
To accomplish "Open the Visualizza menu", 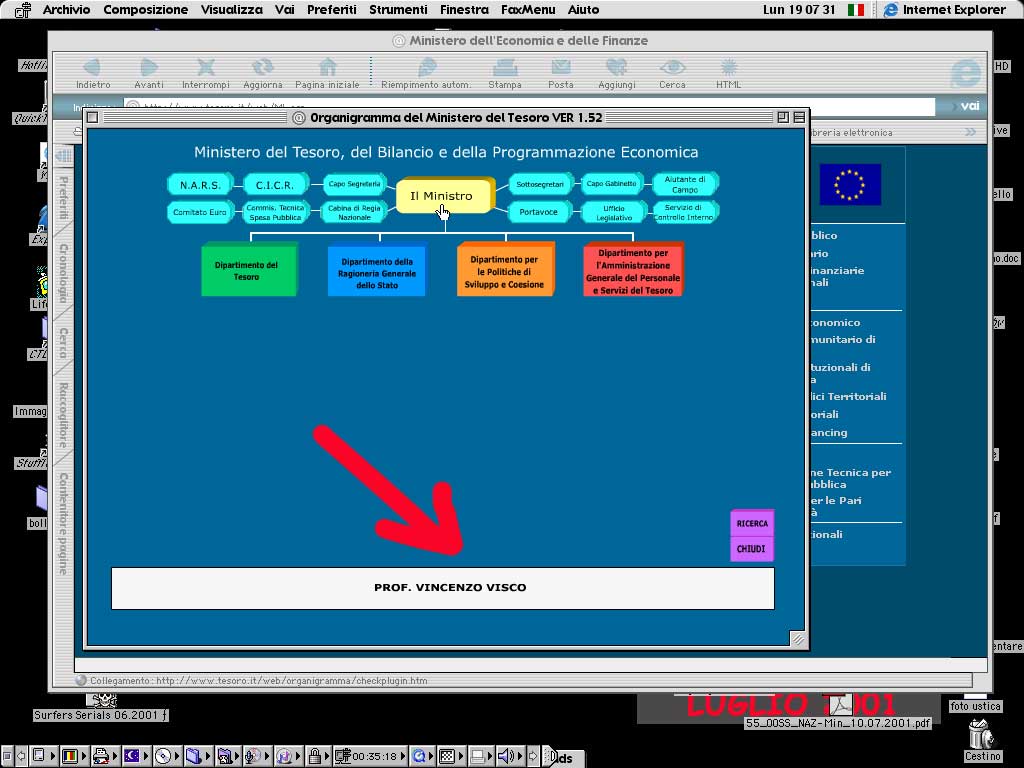I will coord(231,10).
